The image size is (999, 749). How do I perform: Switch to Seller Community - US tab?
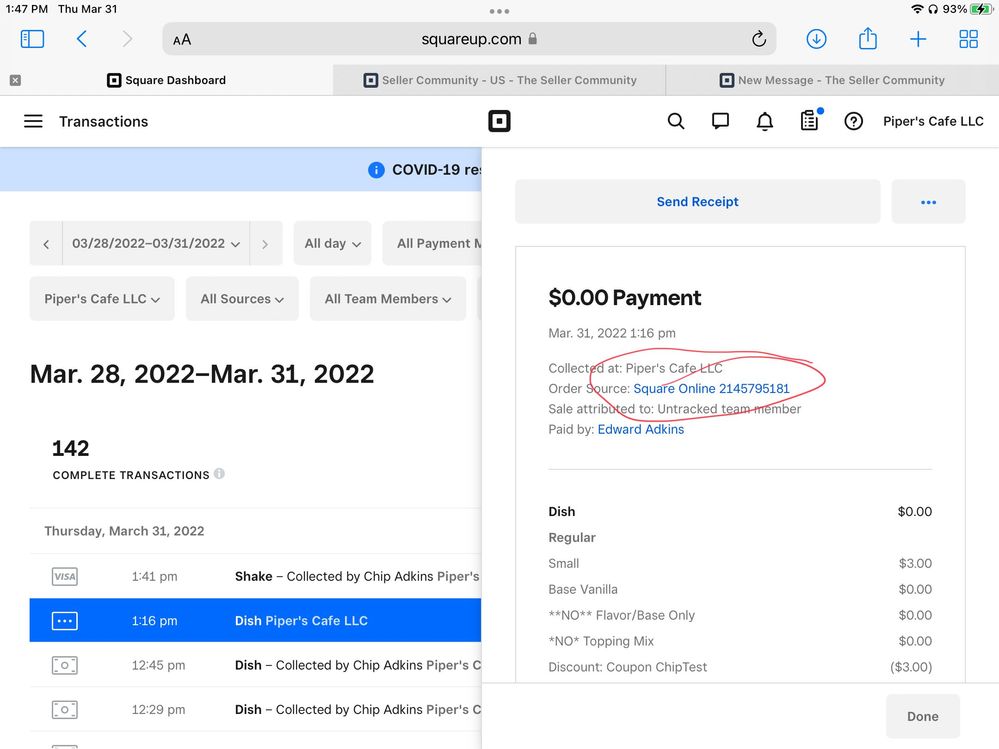(500, 80)
